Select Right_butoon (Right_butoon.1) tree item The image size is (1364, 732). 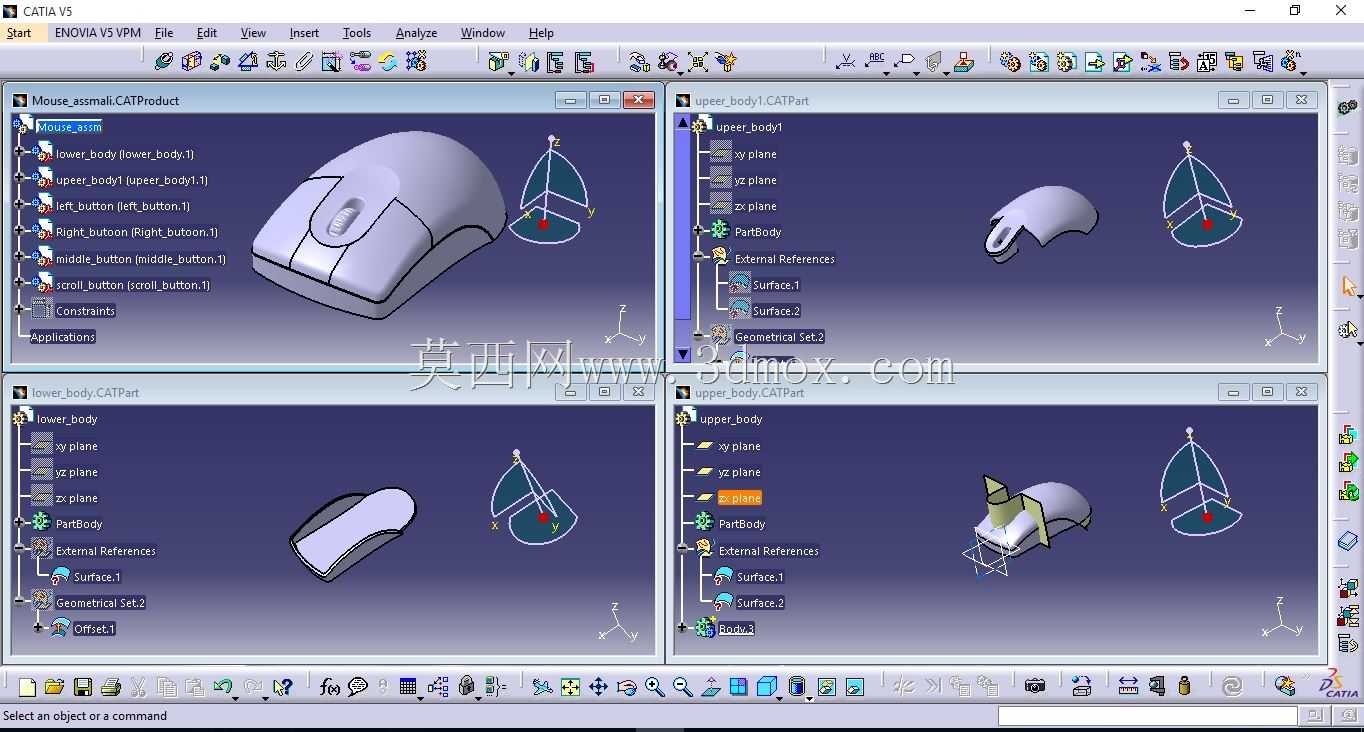(137, 232)
